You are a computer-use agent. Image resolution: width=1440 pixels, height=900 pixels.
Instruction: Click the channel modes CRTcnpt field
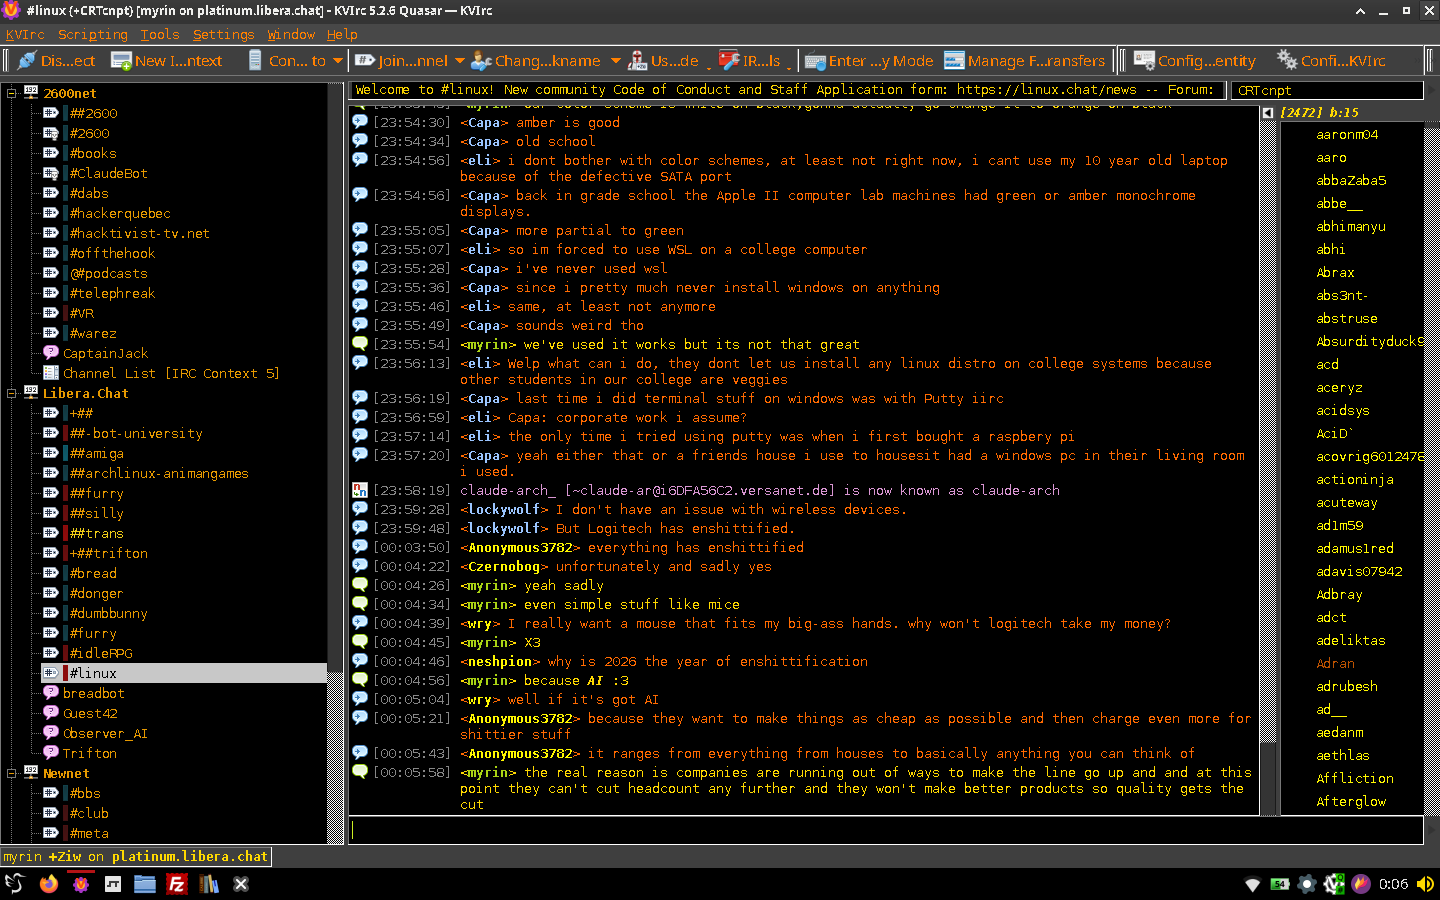coord(1327,90)
